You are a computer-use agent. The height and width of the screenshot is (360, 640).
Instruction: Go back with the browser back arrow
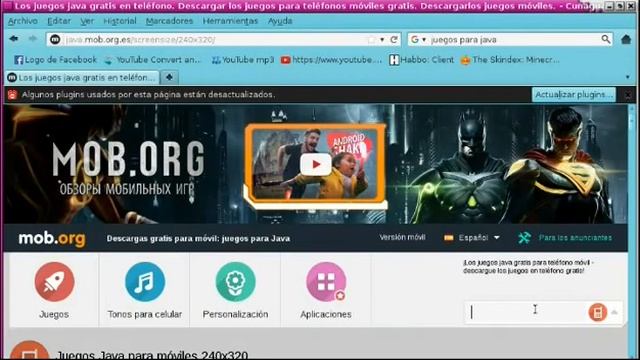click(x=13, y=39)
